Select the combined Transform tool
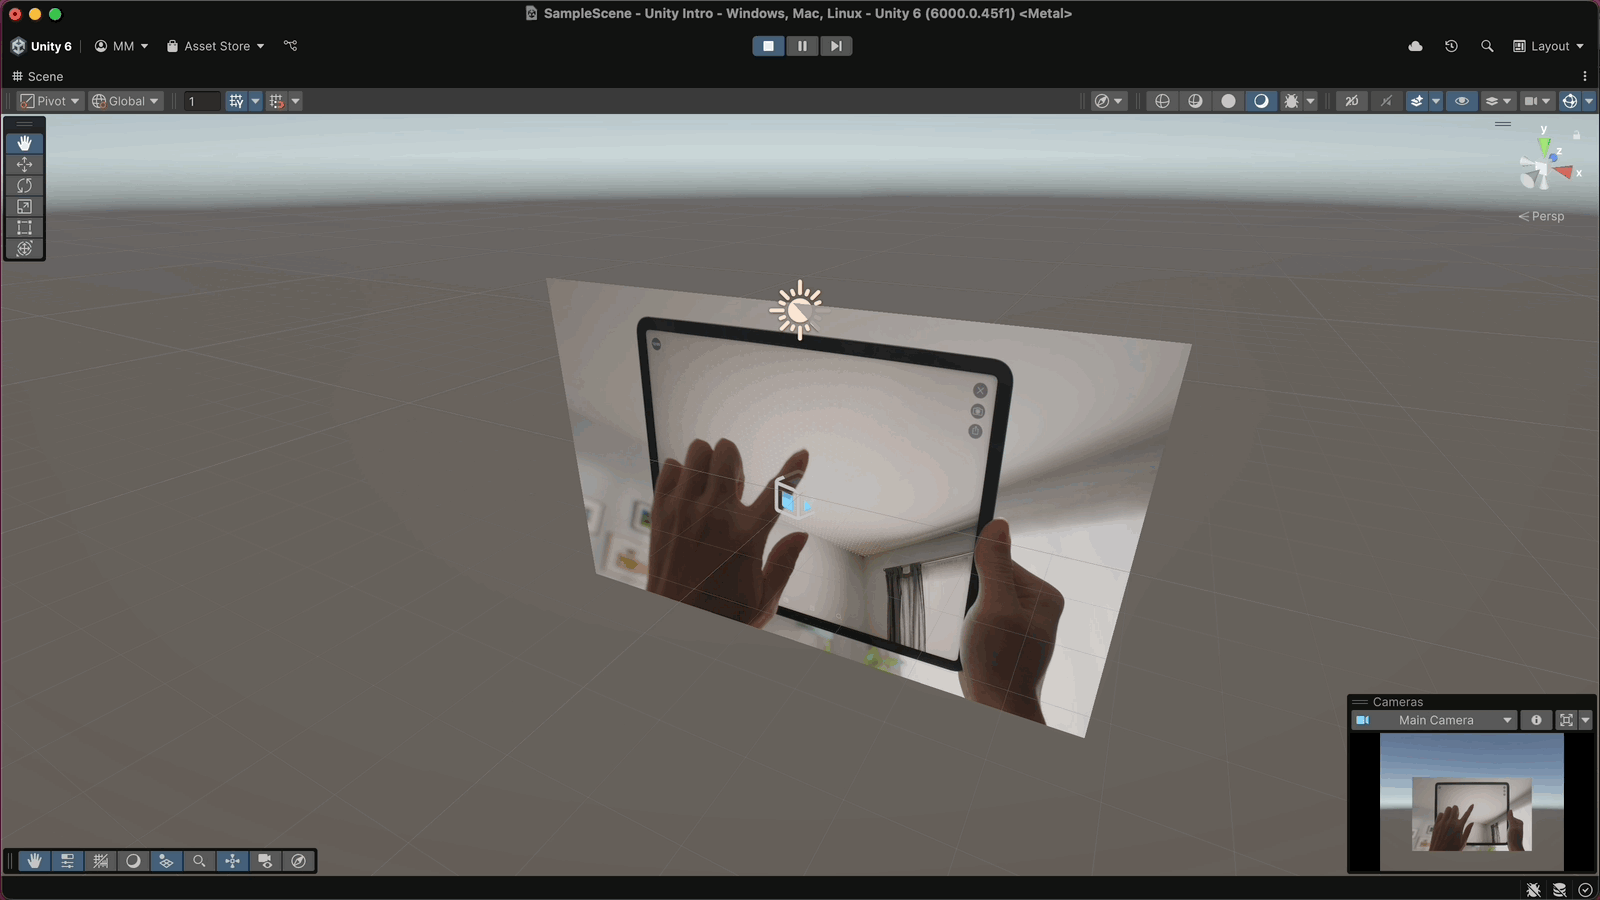 24,249
